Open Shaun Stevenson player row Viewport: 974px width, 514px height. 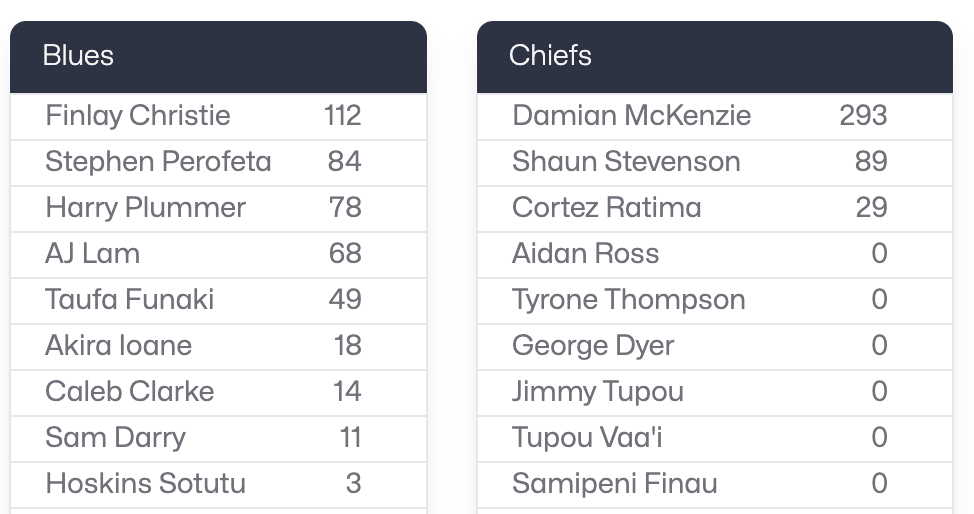tap(714, 162)
